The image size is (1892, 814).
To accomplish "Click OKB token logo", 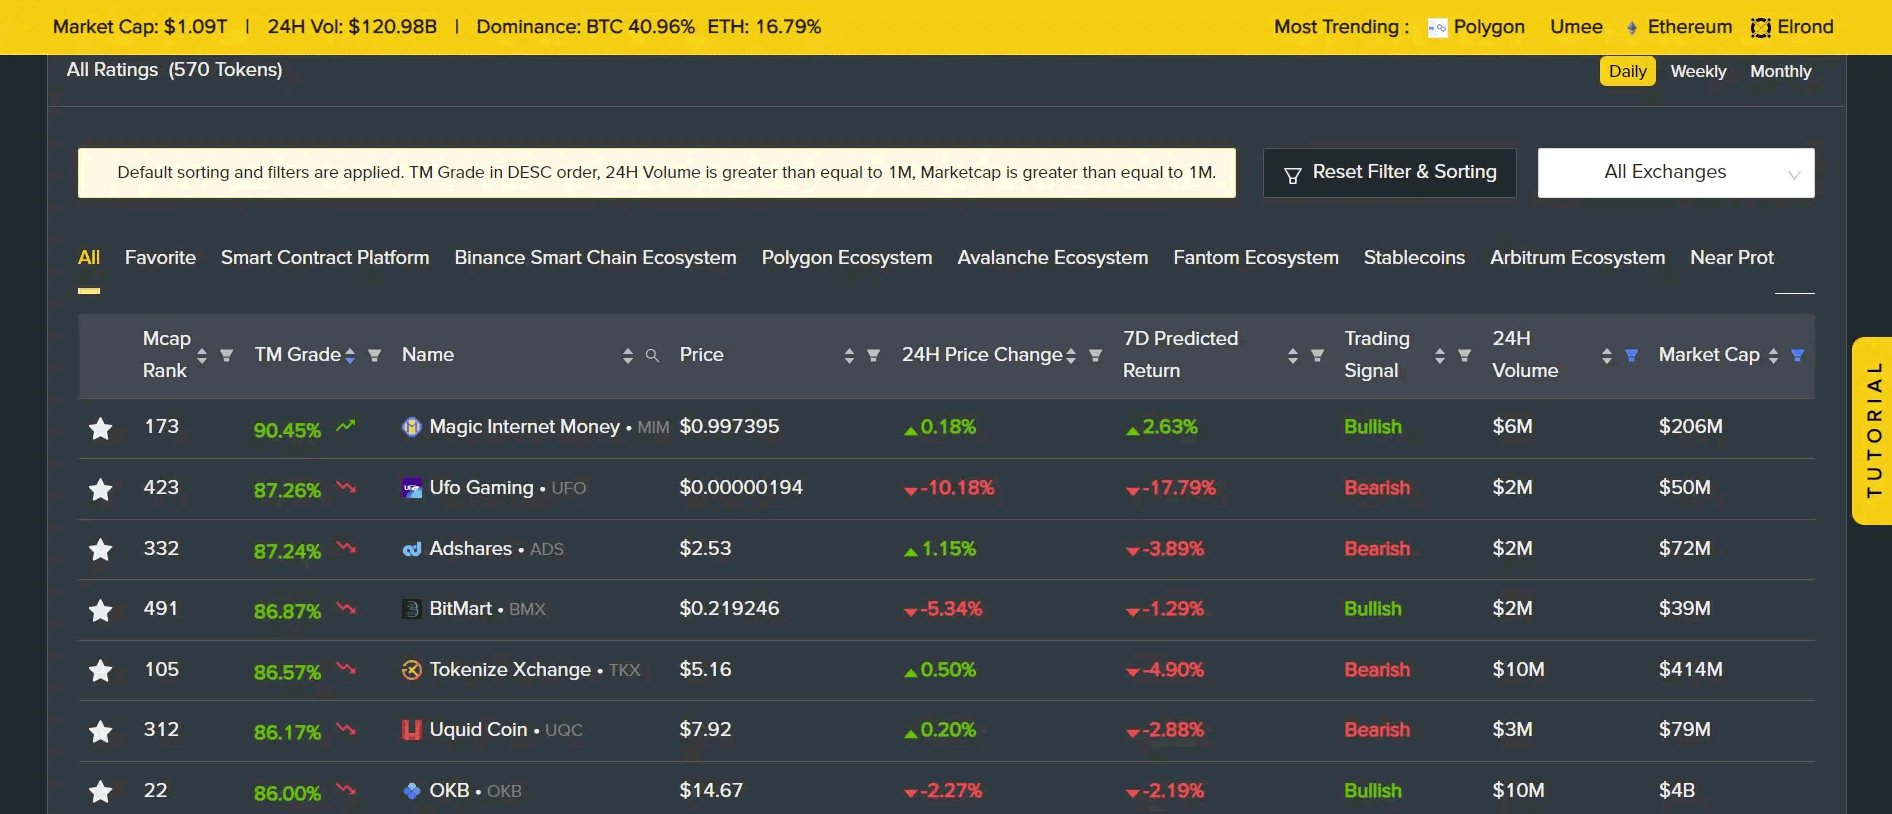I will 412,791.
